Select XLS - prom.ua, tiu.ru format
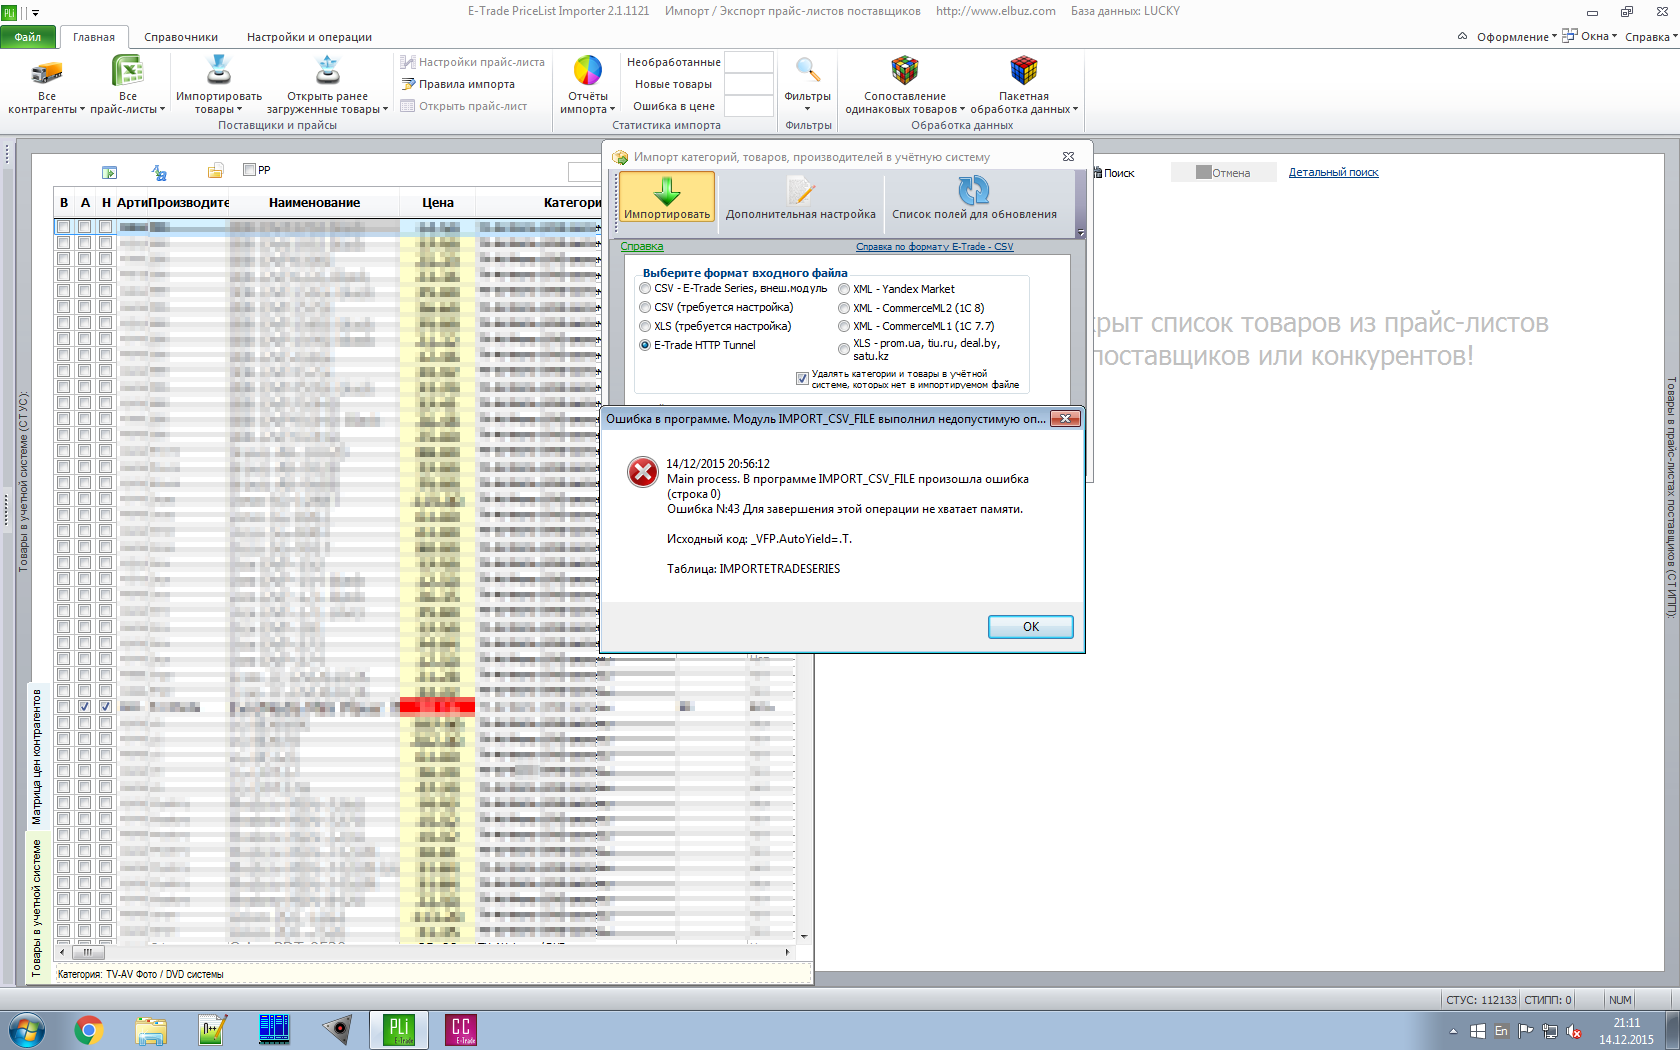 pos(844,349)
